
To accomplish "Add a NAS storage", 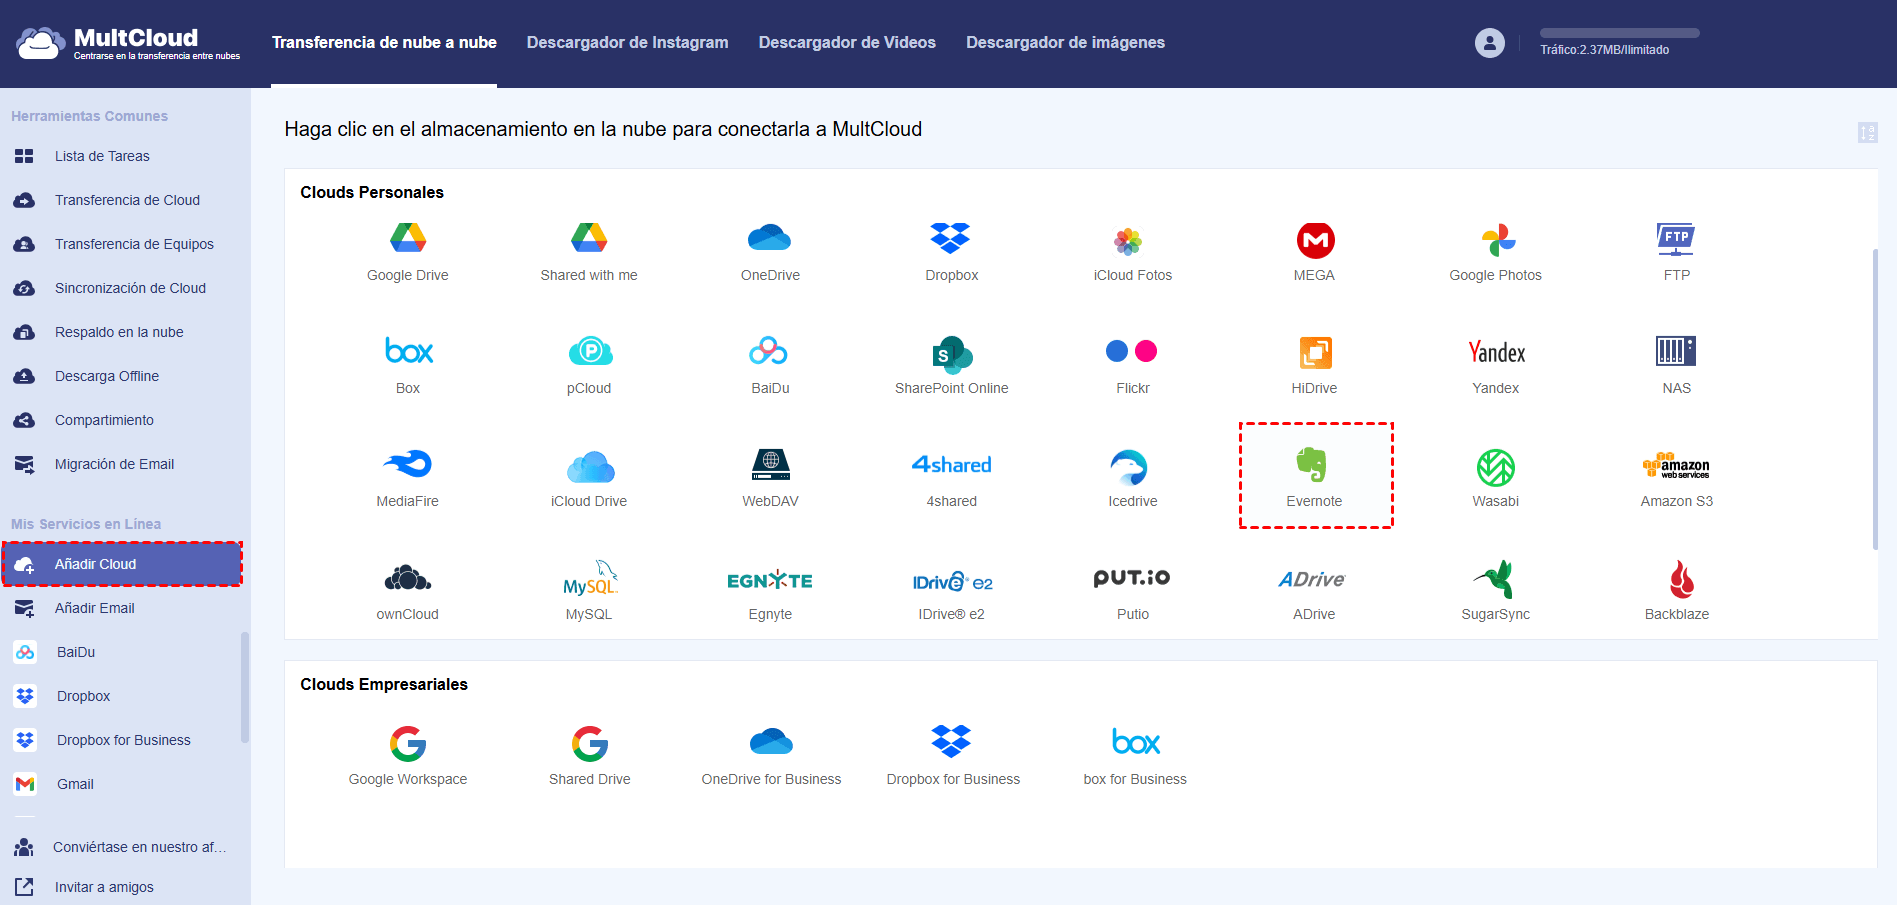I will coord(1676,351).
